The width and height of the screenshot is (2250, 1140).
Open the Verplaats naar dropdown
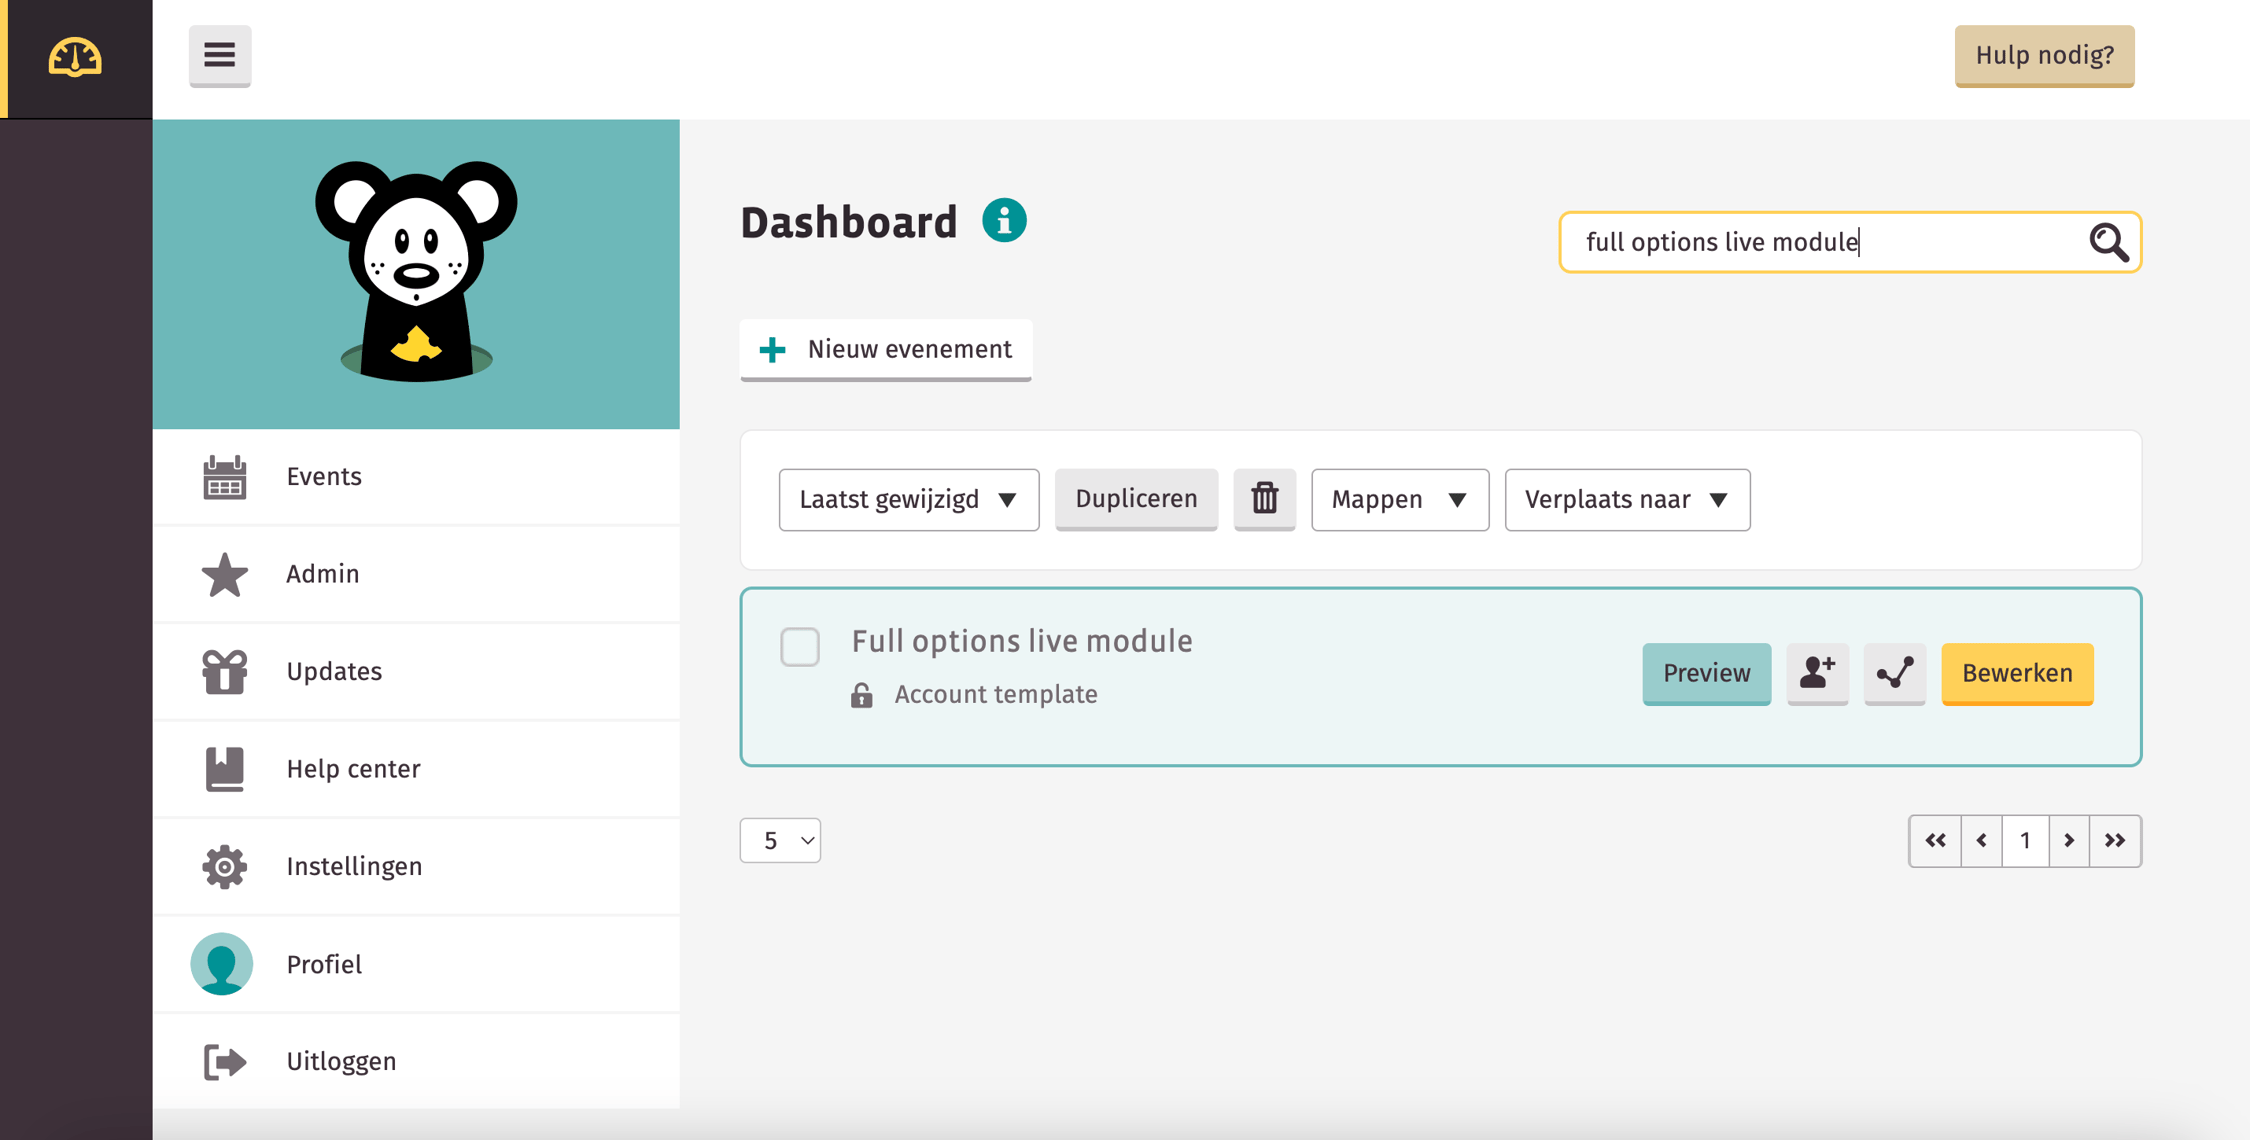tap(1626, 499)
